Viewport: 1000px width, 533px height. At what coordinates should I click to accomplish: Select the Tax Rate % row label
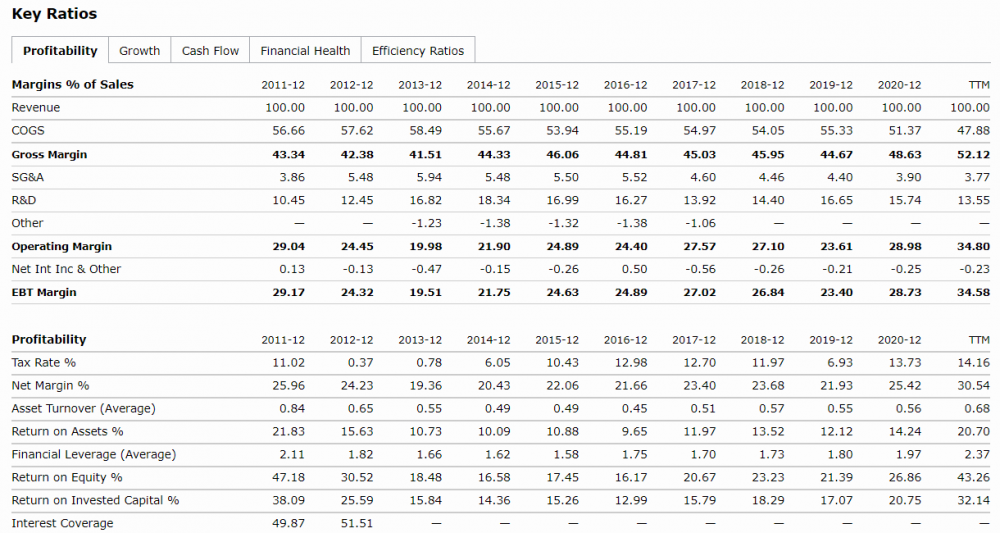pyautogui.click(x=43, y=362)
